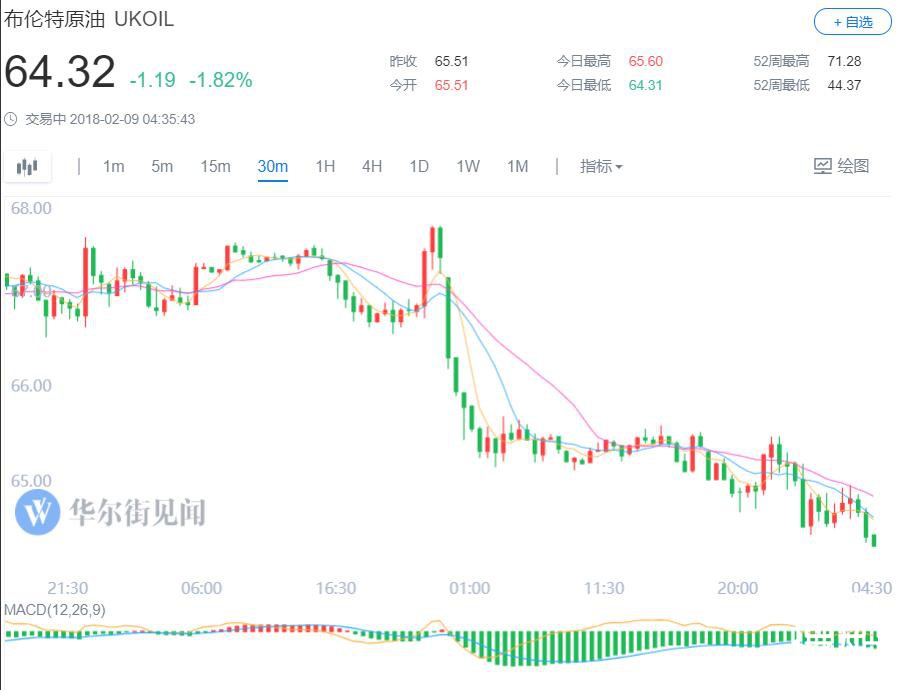Select the 15m interval tab

pos(215,166)
